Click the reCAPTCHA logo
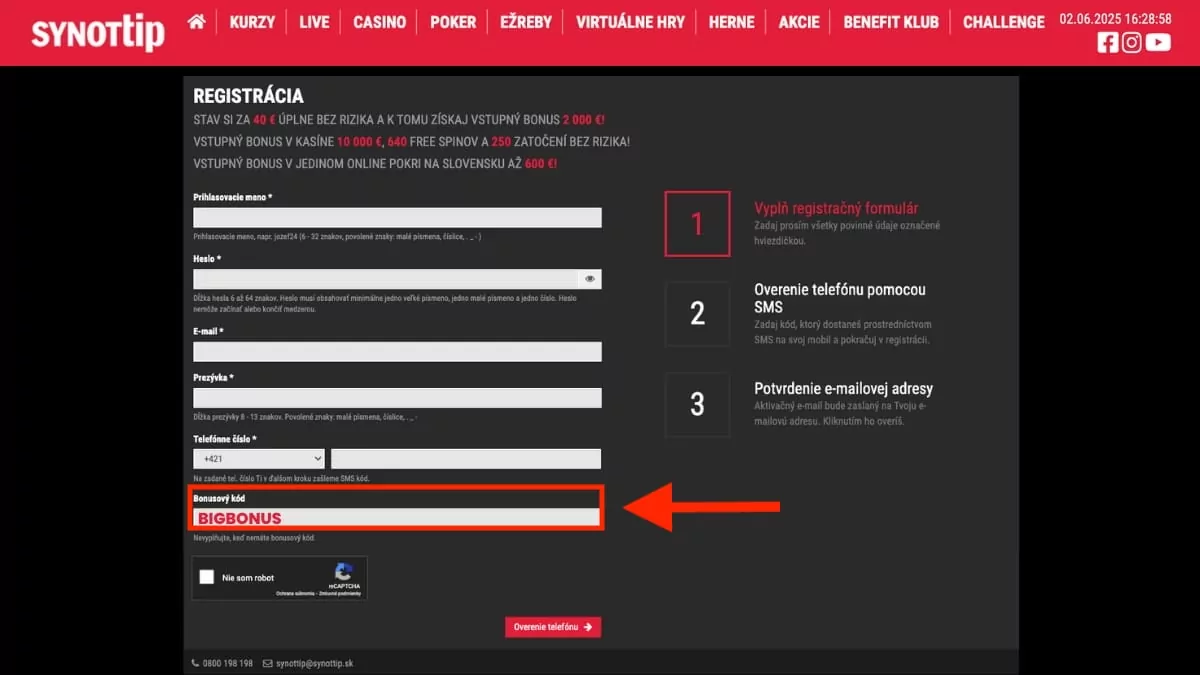This screenshot has width=1200, height=675. [x=344, y=572]
